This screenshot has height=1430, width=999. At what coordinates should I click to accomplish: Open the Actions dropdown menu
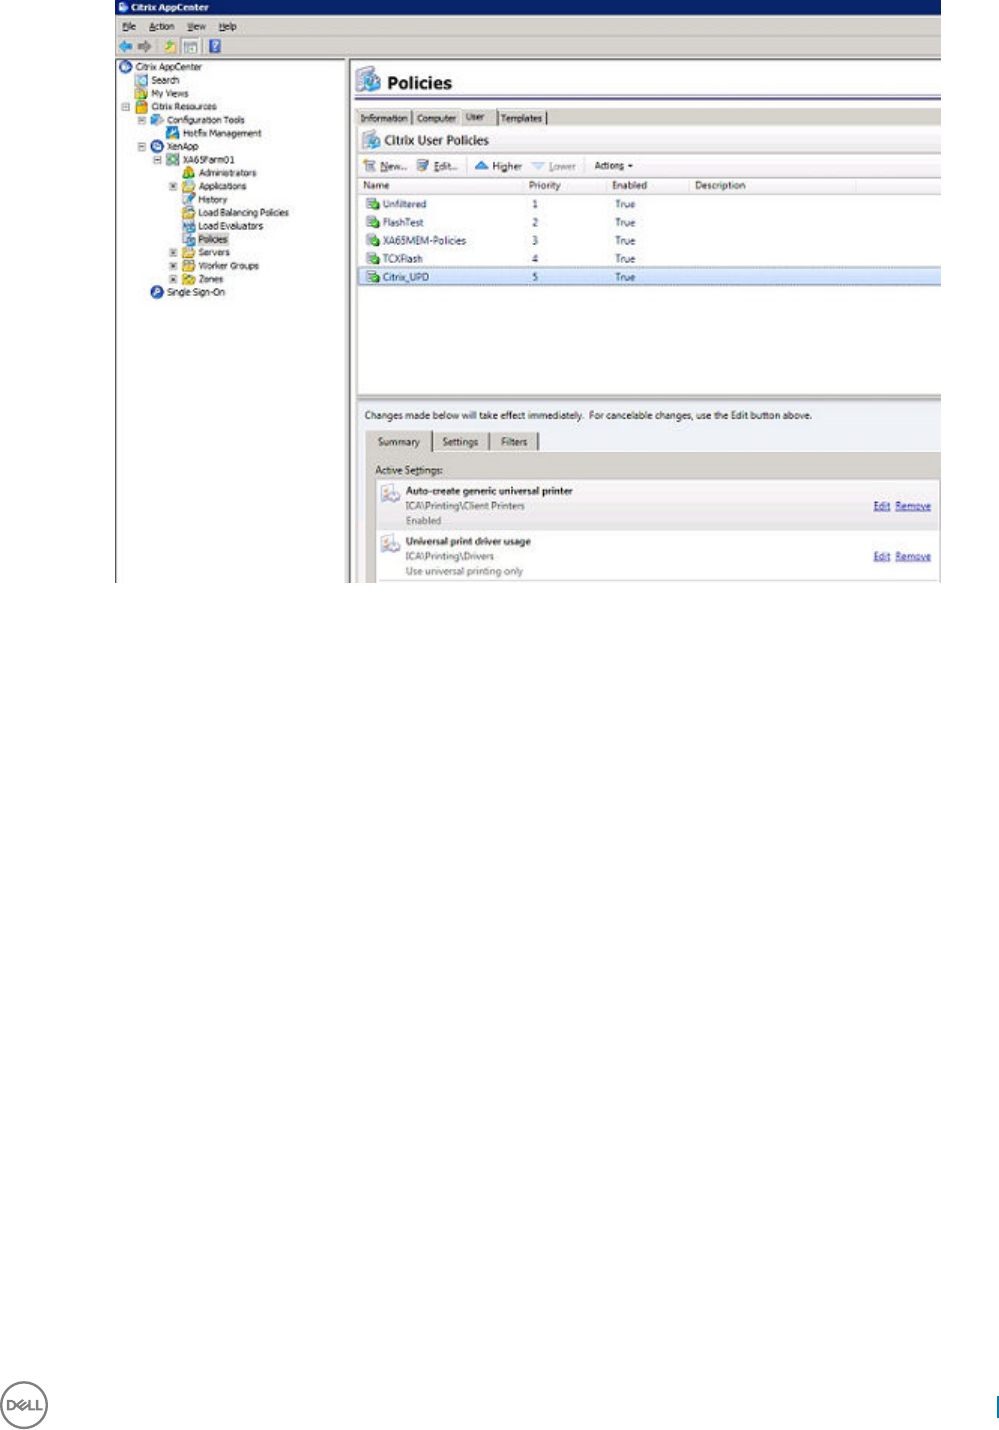click(613, 166)
